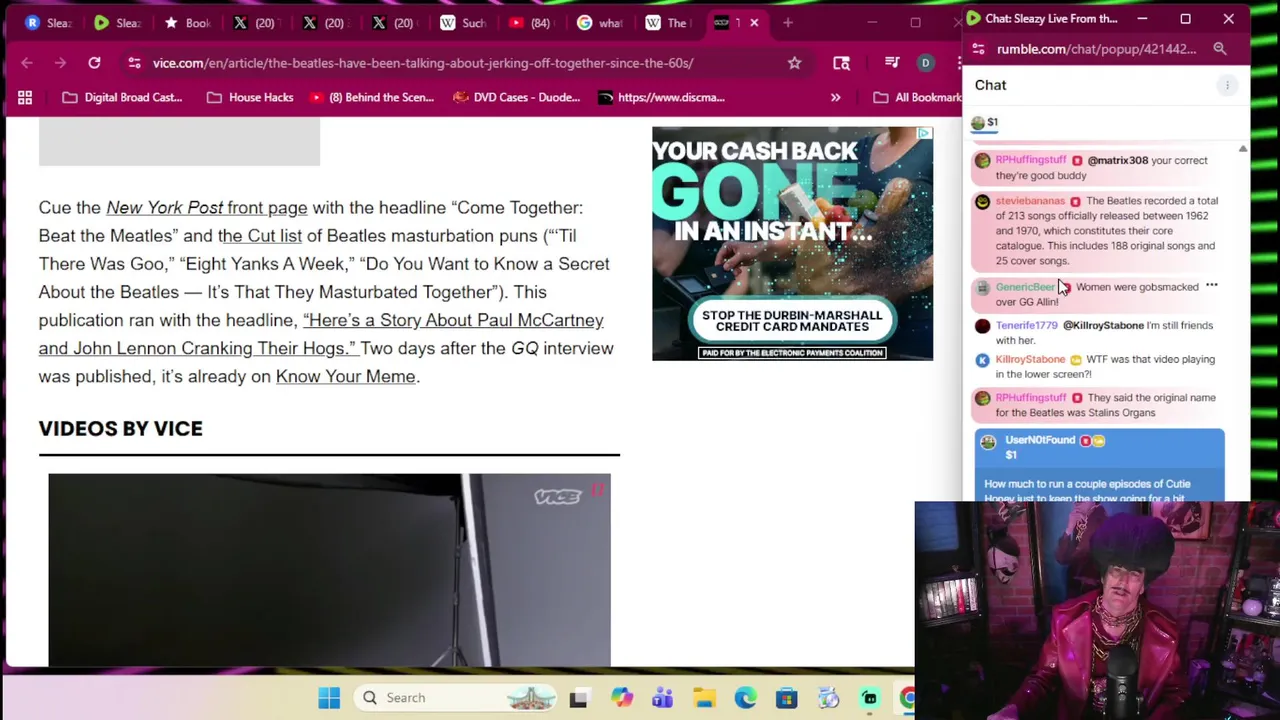
Task: Go forward in browser history
Action: (x=60, y=63)
